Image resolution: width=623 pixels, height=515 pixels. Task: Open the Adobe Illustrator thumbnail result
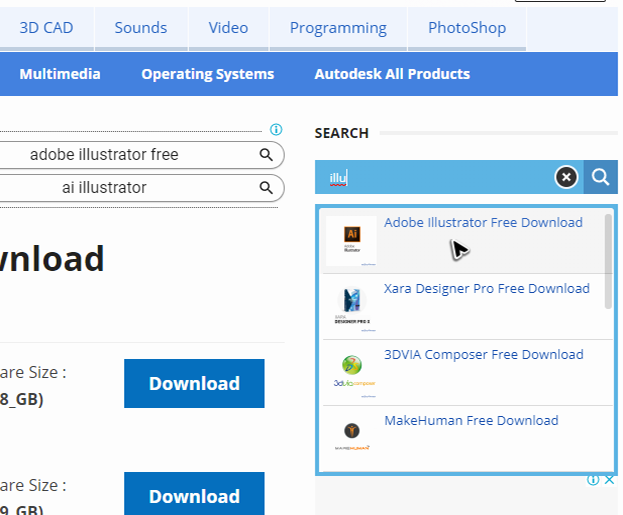click(x=351, y=241)
